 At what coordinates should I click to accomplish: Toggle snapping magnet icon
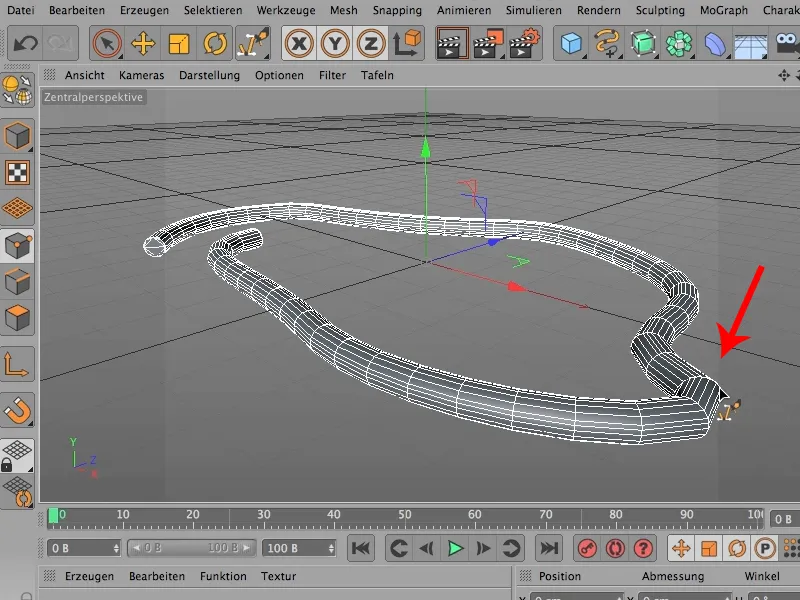pos(17,410)
